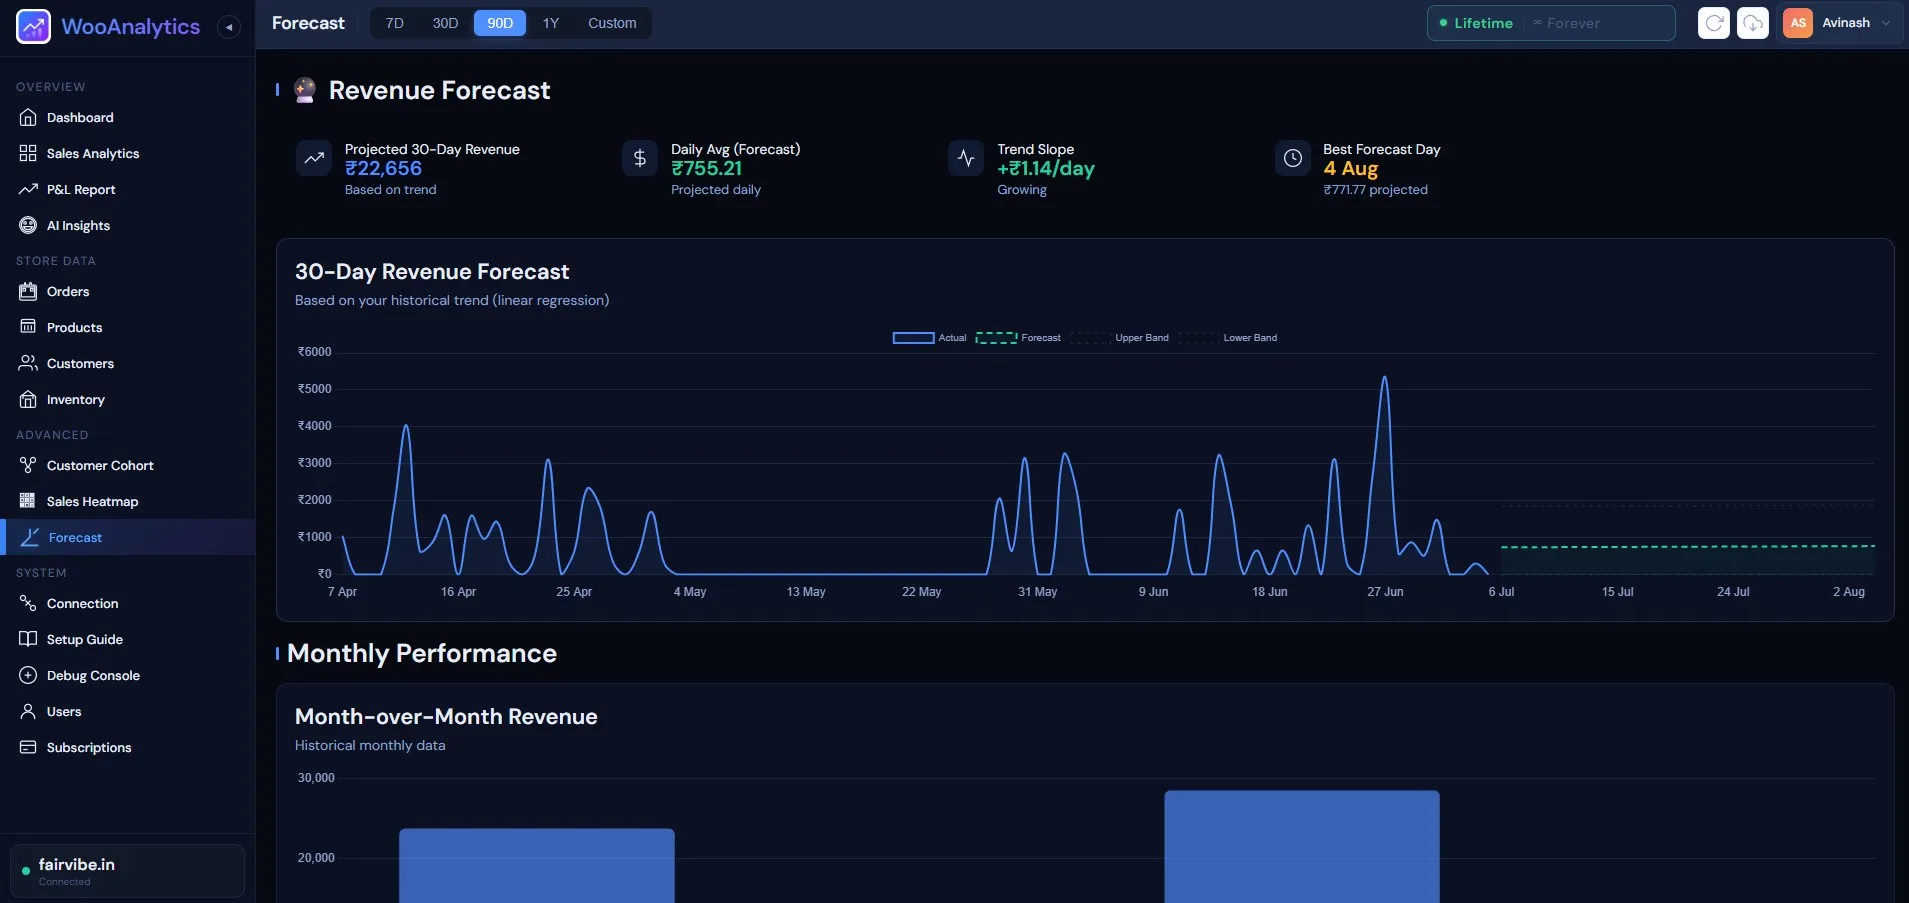
Task: Click the 27 Jun revenue peak on chart
Action: click(1385, 378)
